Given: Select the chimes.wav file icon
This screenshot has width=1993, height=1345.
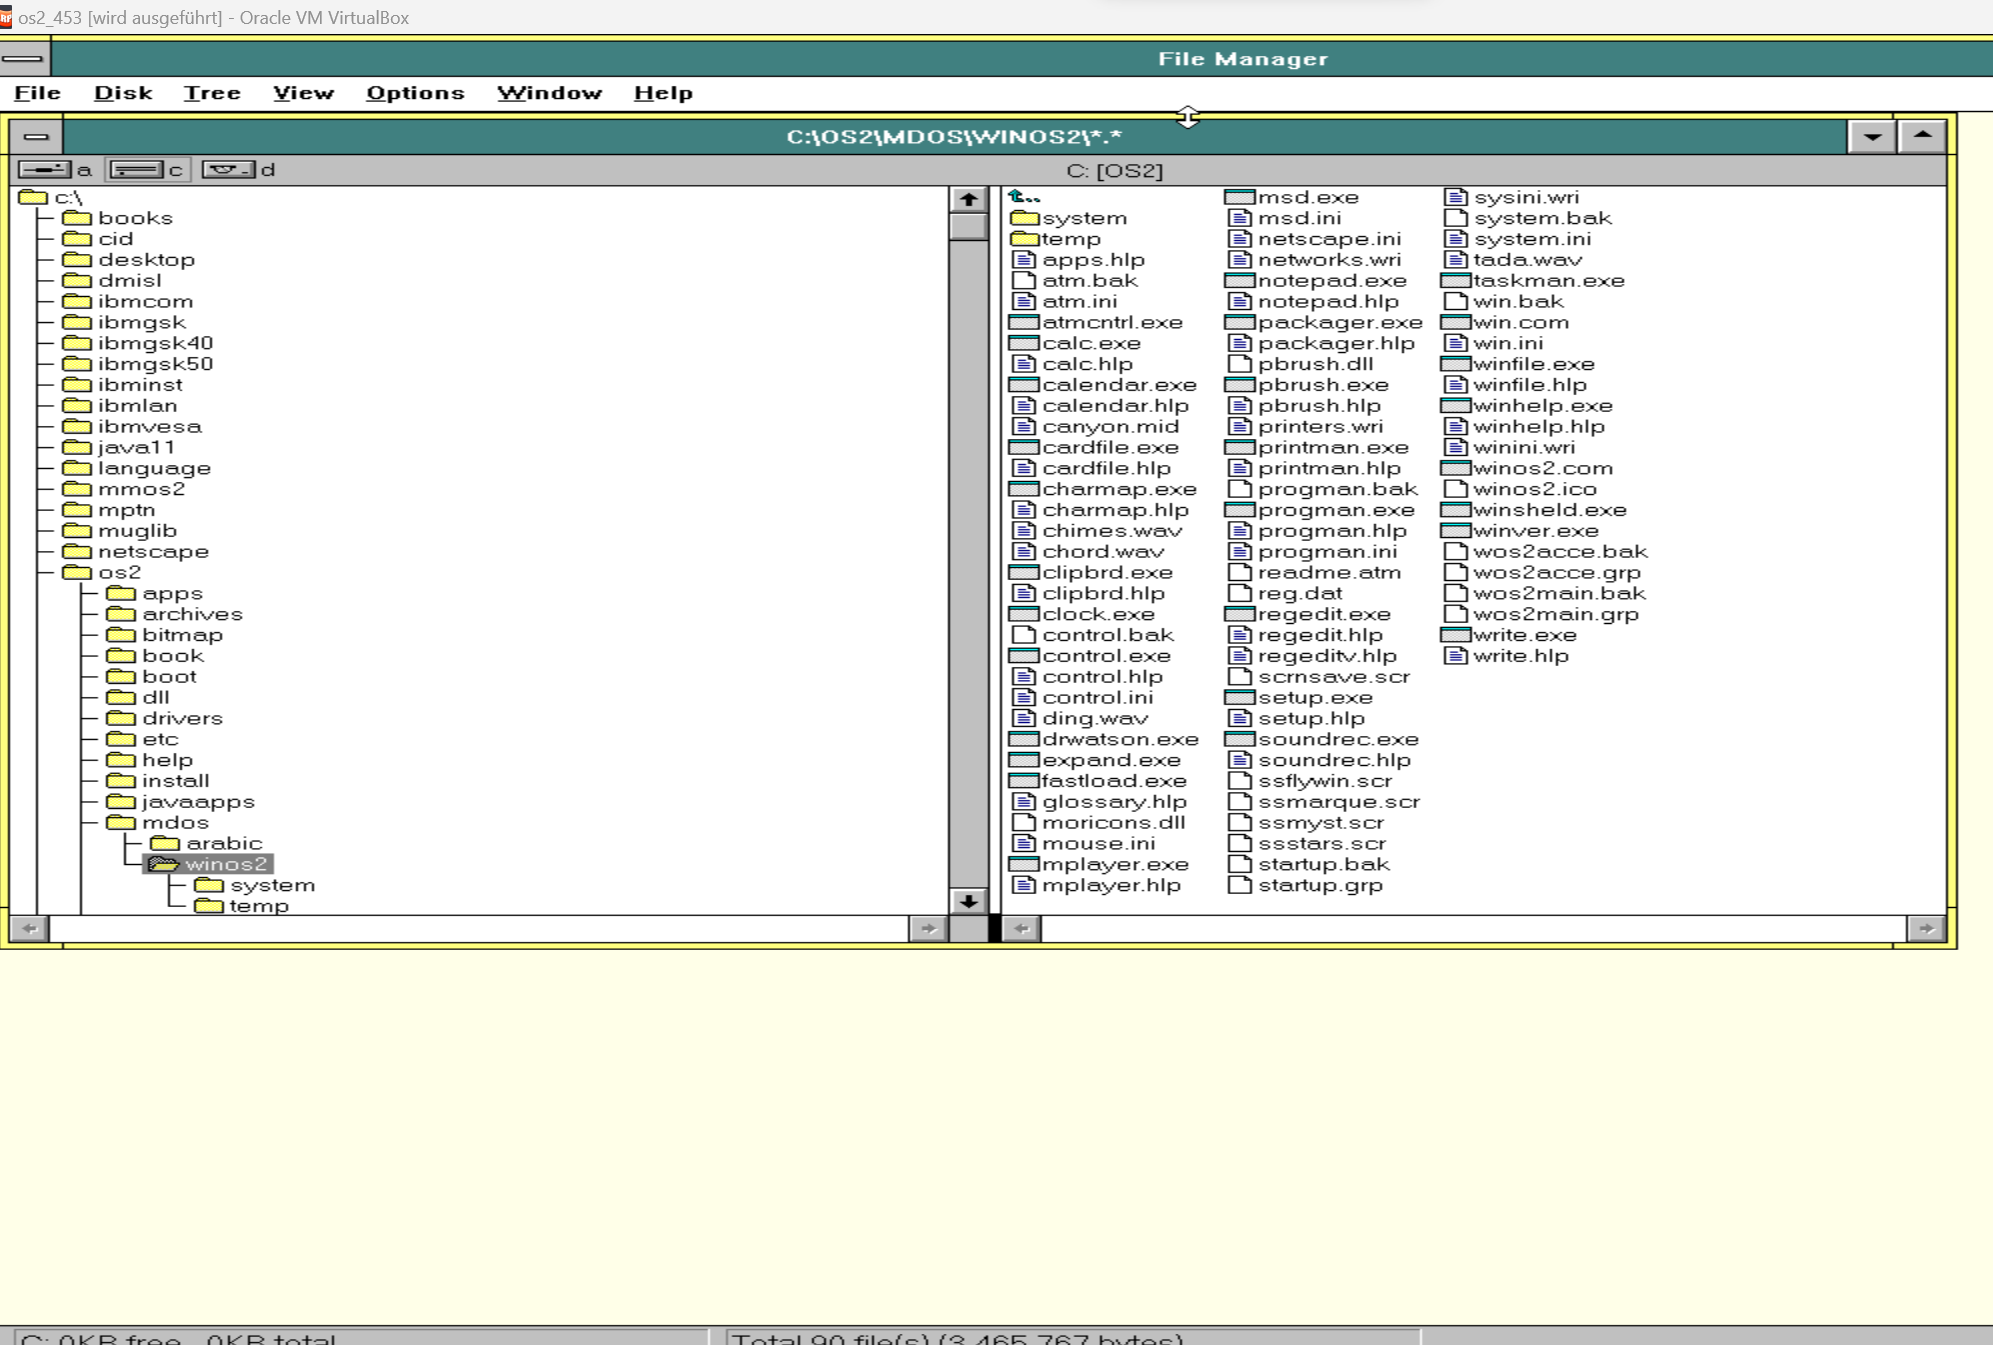Looking at the screenshot, I should 1023,531.
